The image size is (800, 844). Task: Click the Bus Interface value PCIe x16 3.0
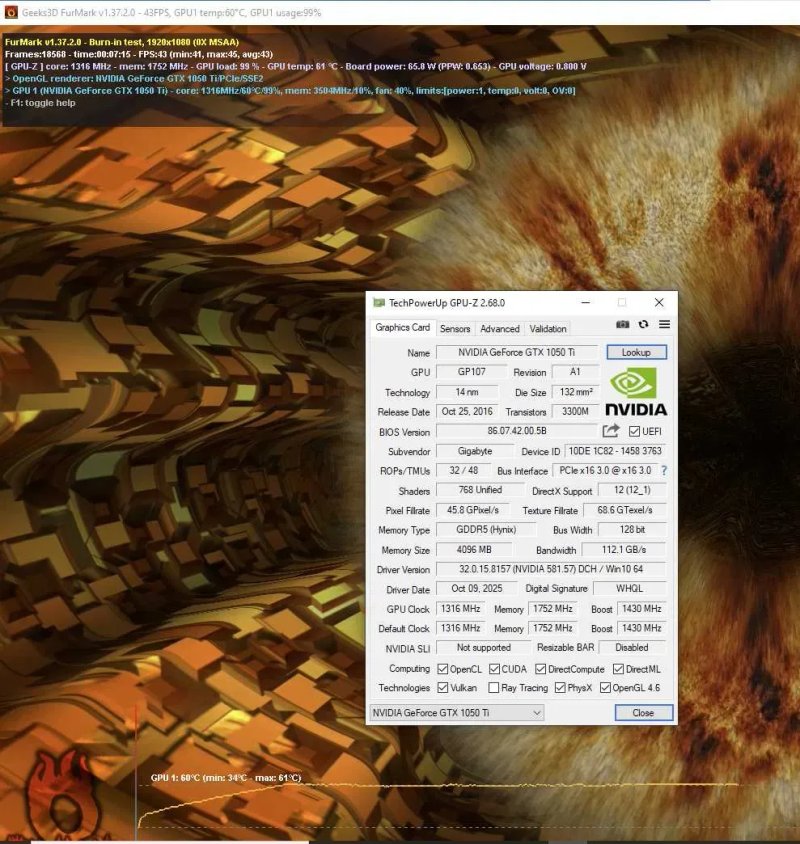coord(605,470)
